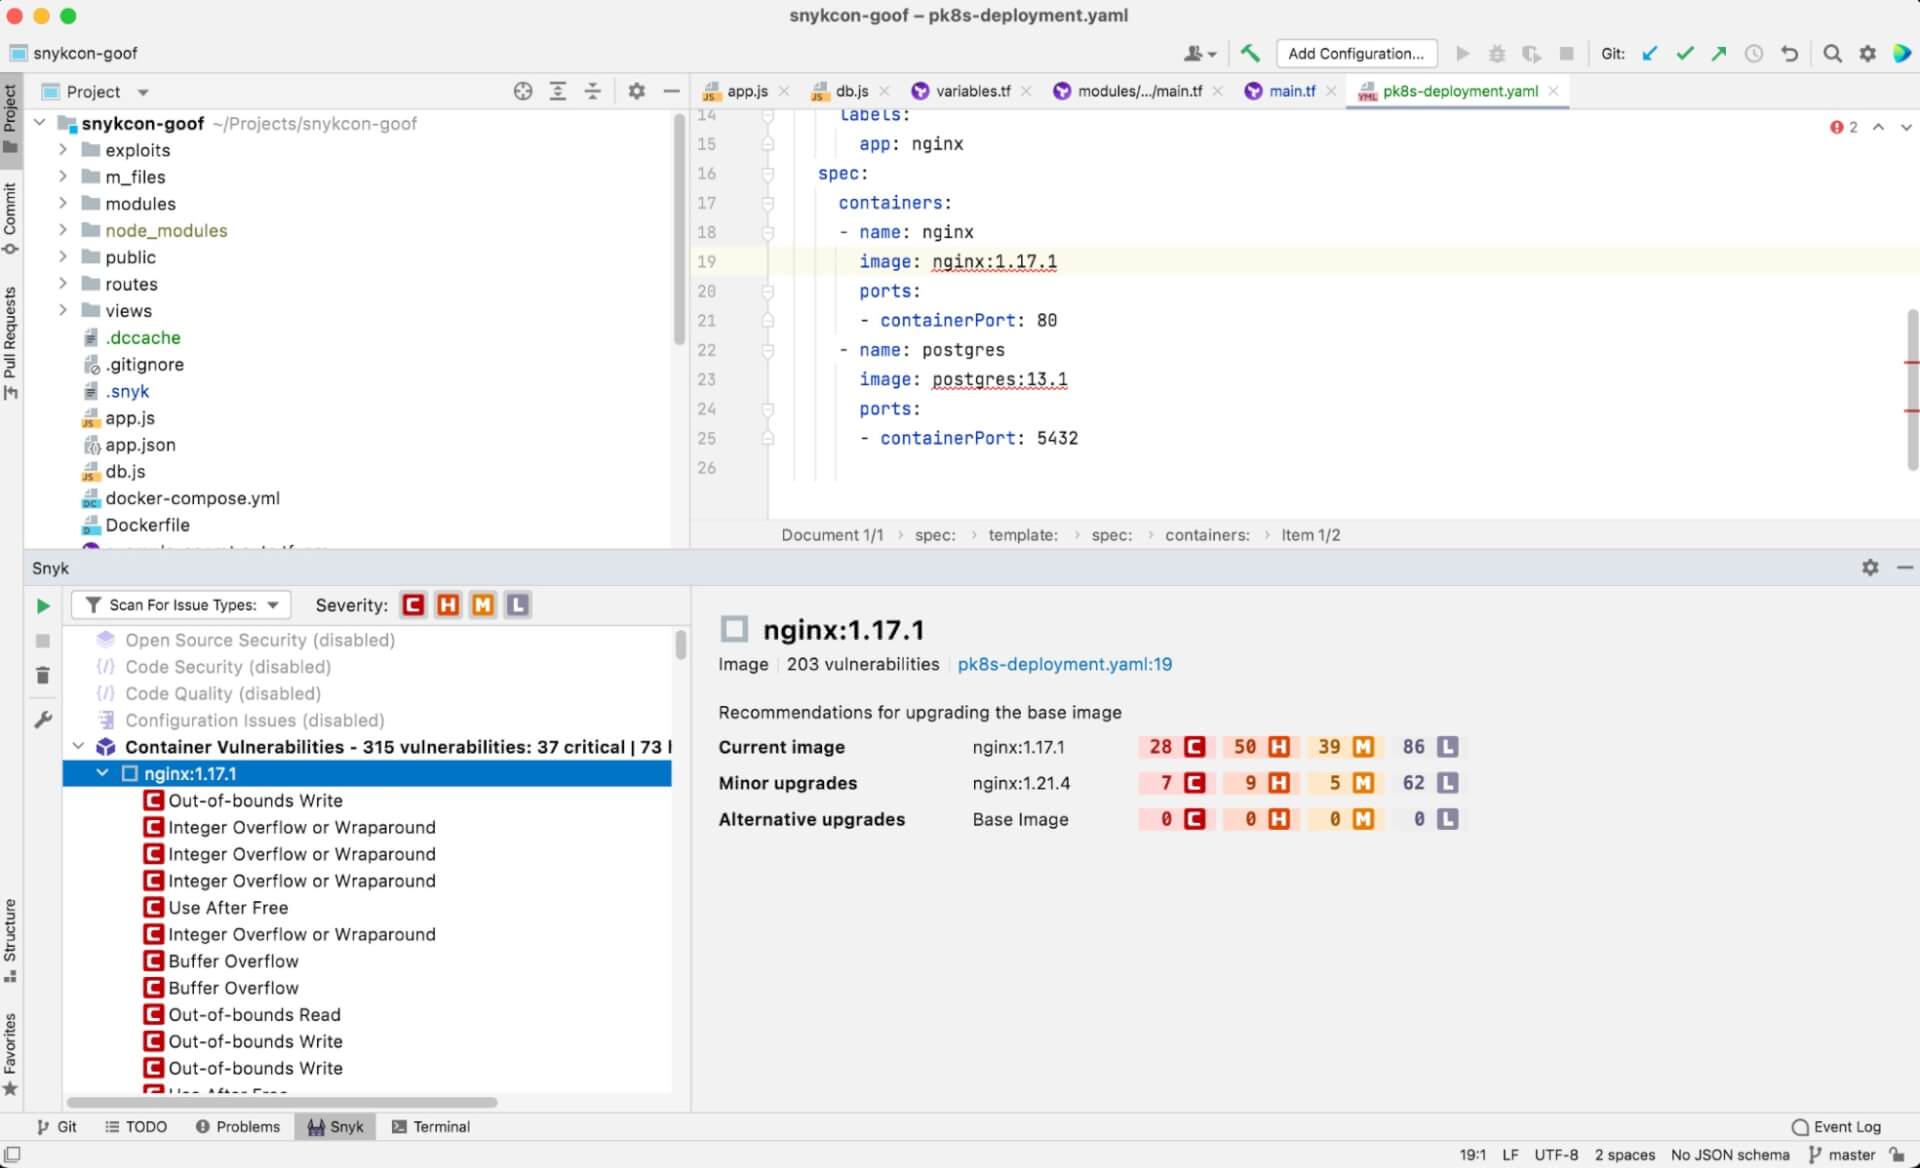The height and width of the screenshot is (1169, 1920).
Task: Open Snyk panel options gear
Action: pyautogui.click(x=1870, y=568)
